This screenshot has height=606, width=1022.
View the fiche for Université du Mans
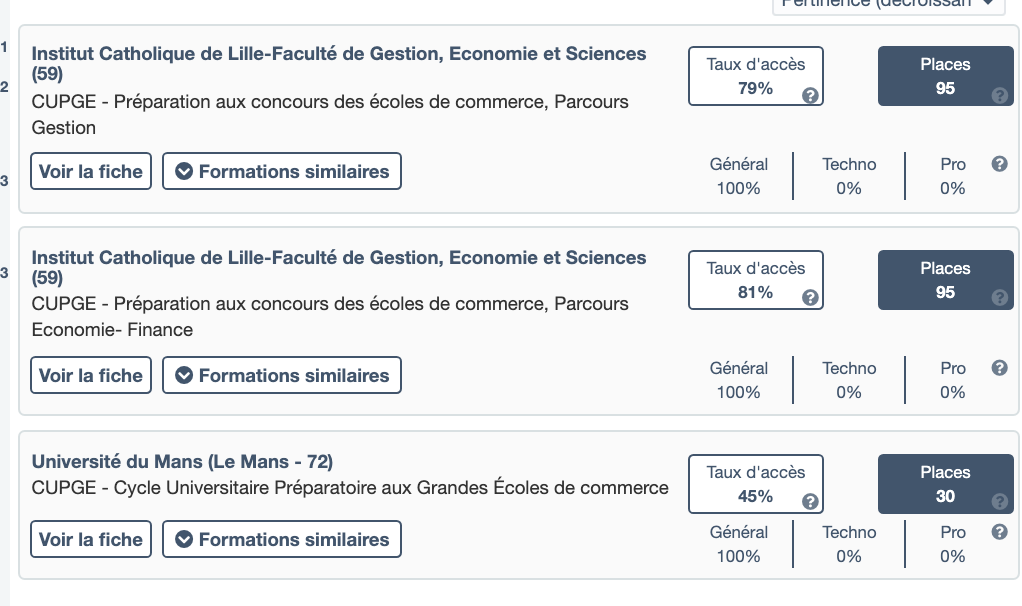pos(91,539)
